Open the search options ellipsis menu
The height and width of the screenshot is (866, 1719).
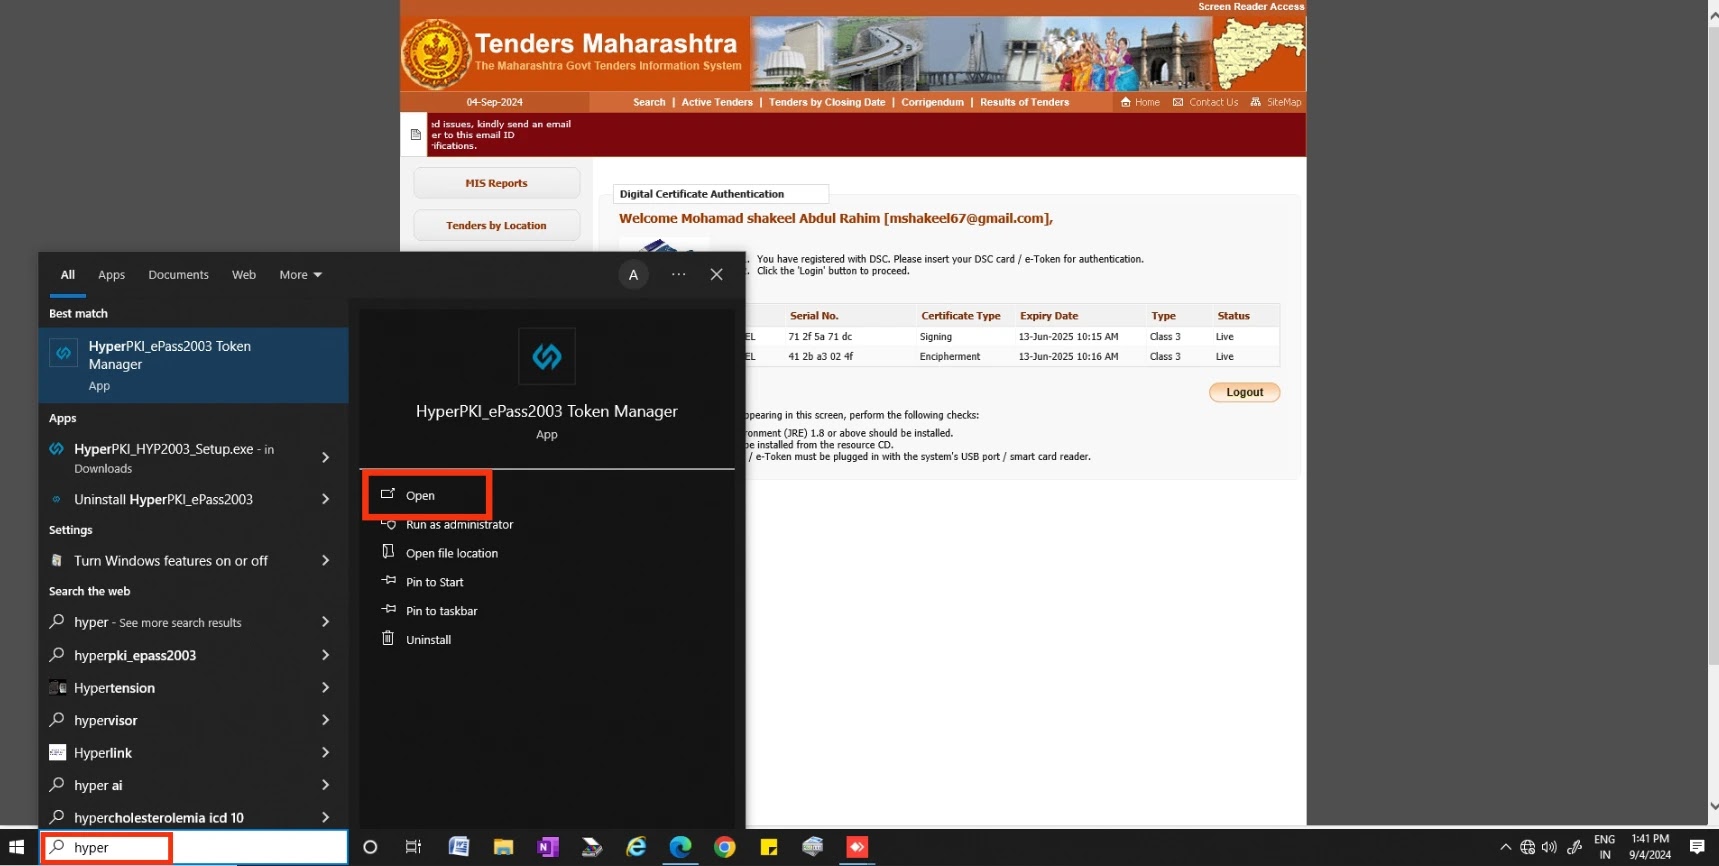coord(679,274)
